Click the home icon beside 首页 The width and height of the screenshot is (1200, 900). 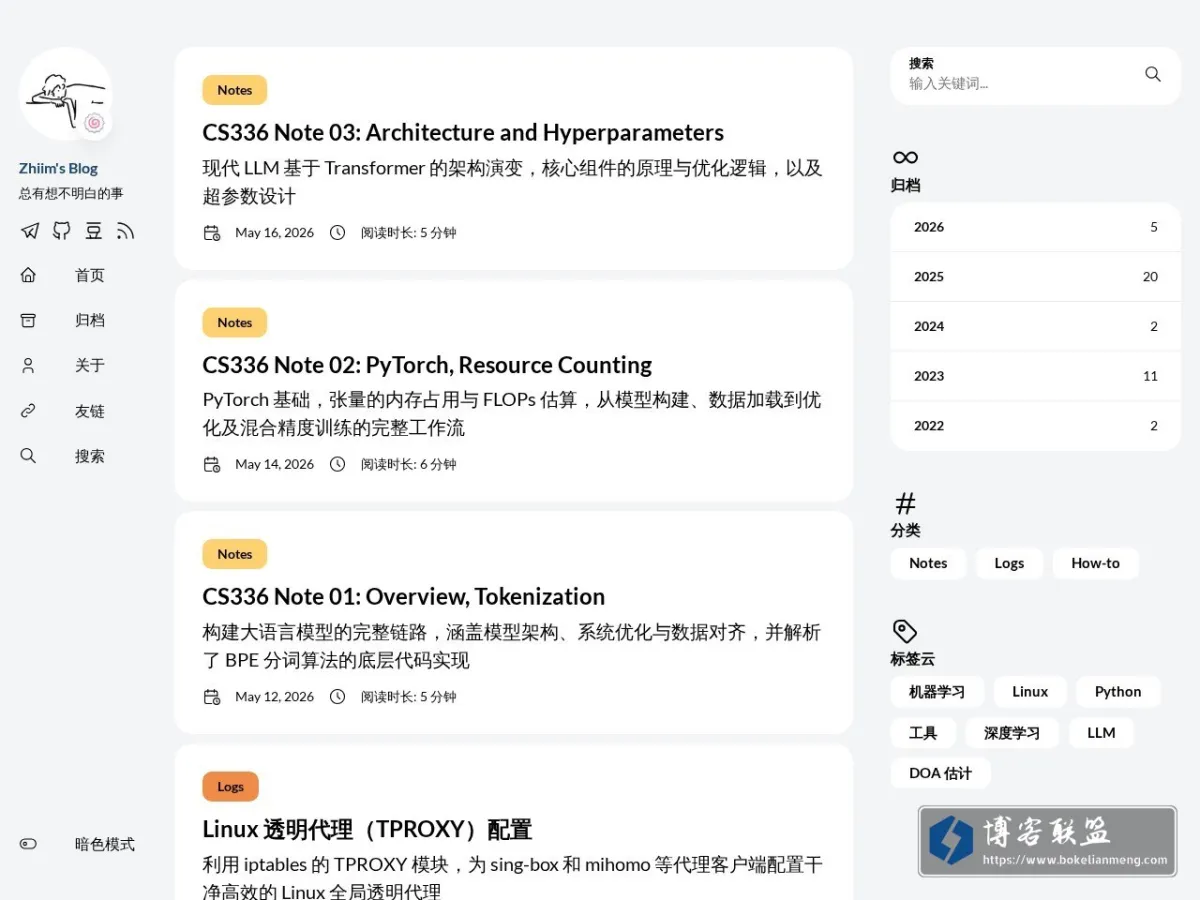coord(28,275)
